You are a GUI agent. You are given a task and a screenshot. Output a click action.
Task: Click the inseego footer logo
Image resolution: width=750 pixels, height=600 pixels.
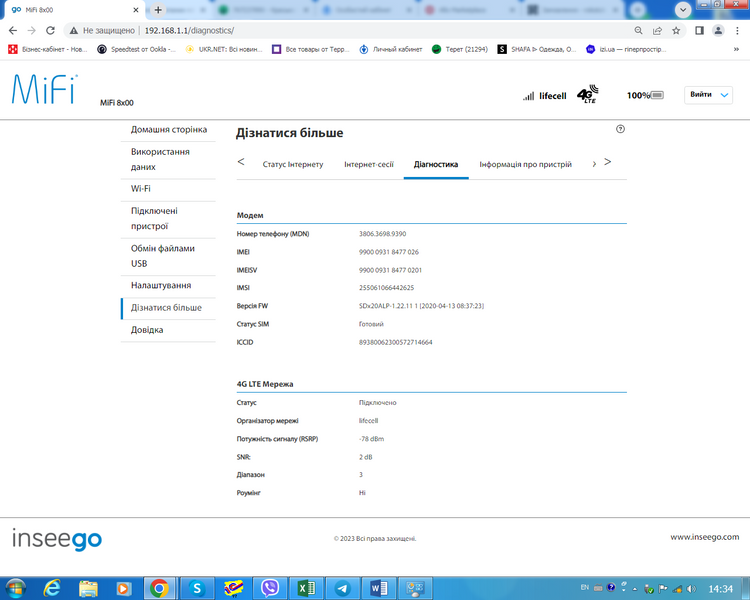(57, 539)
